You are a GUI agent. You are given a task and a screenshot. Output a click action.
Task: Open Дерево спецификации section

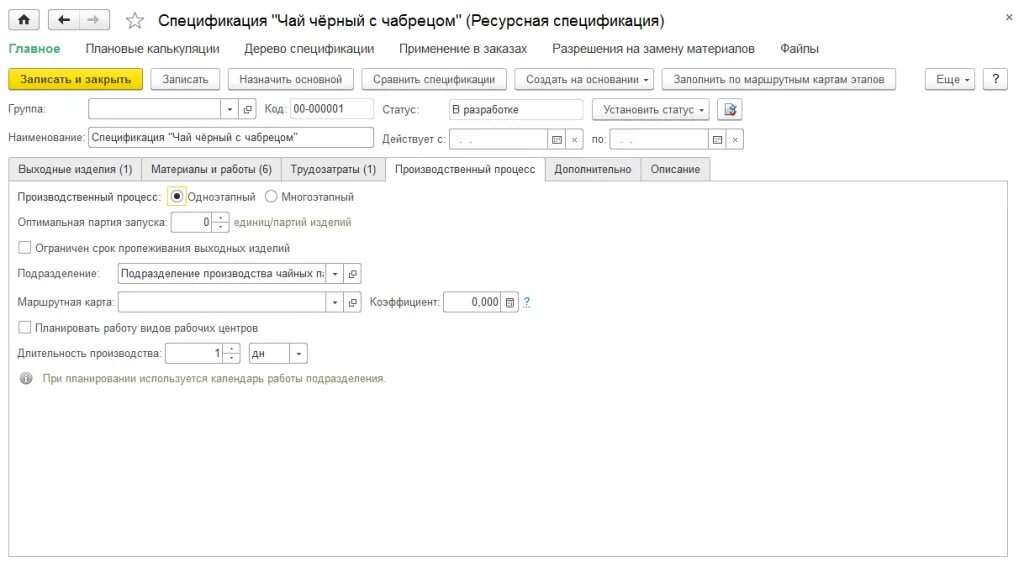pyautogui.click(x=309, y=49)
